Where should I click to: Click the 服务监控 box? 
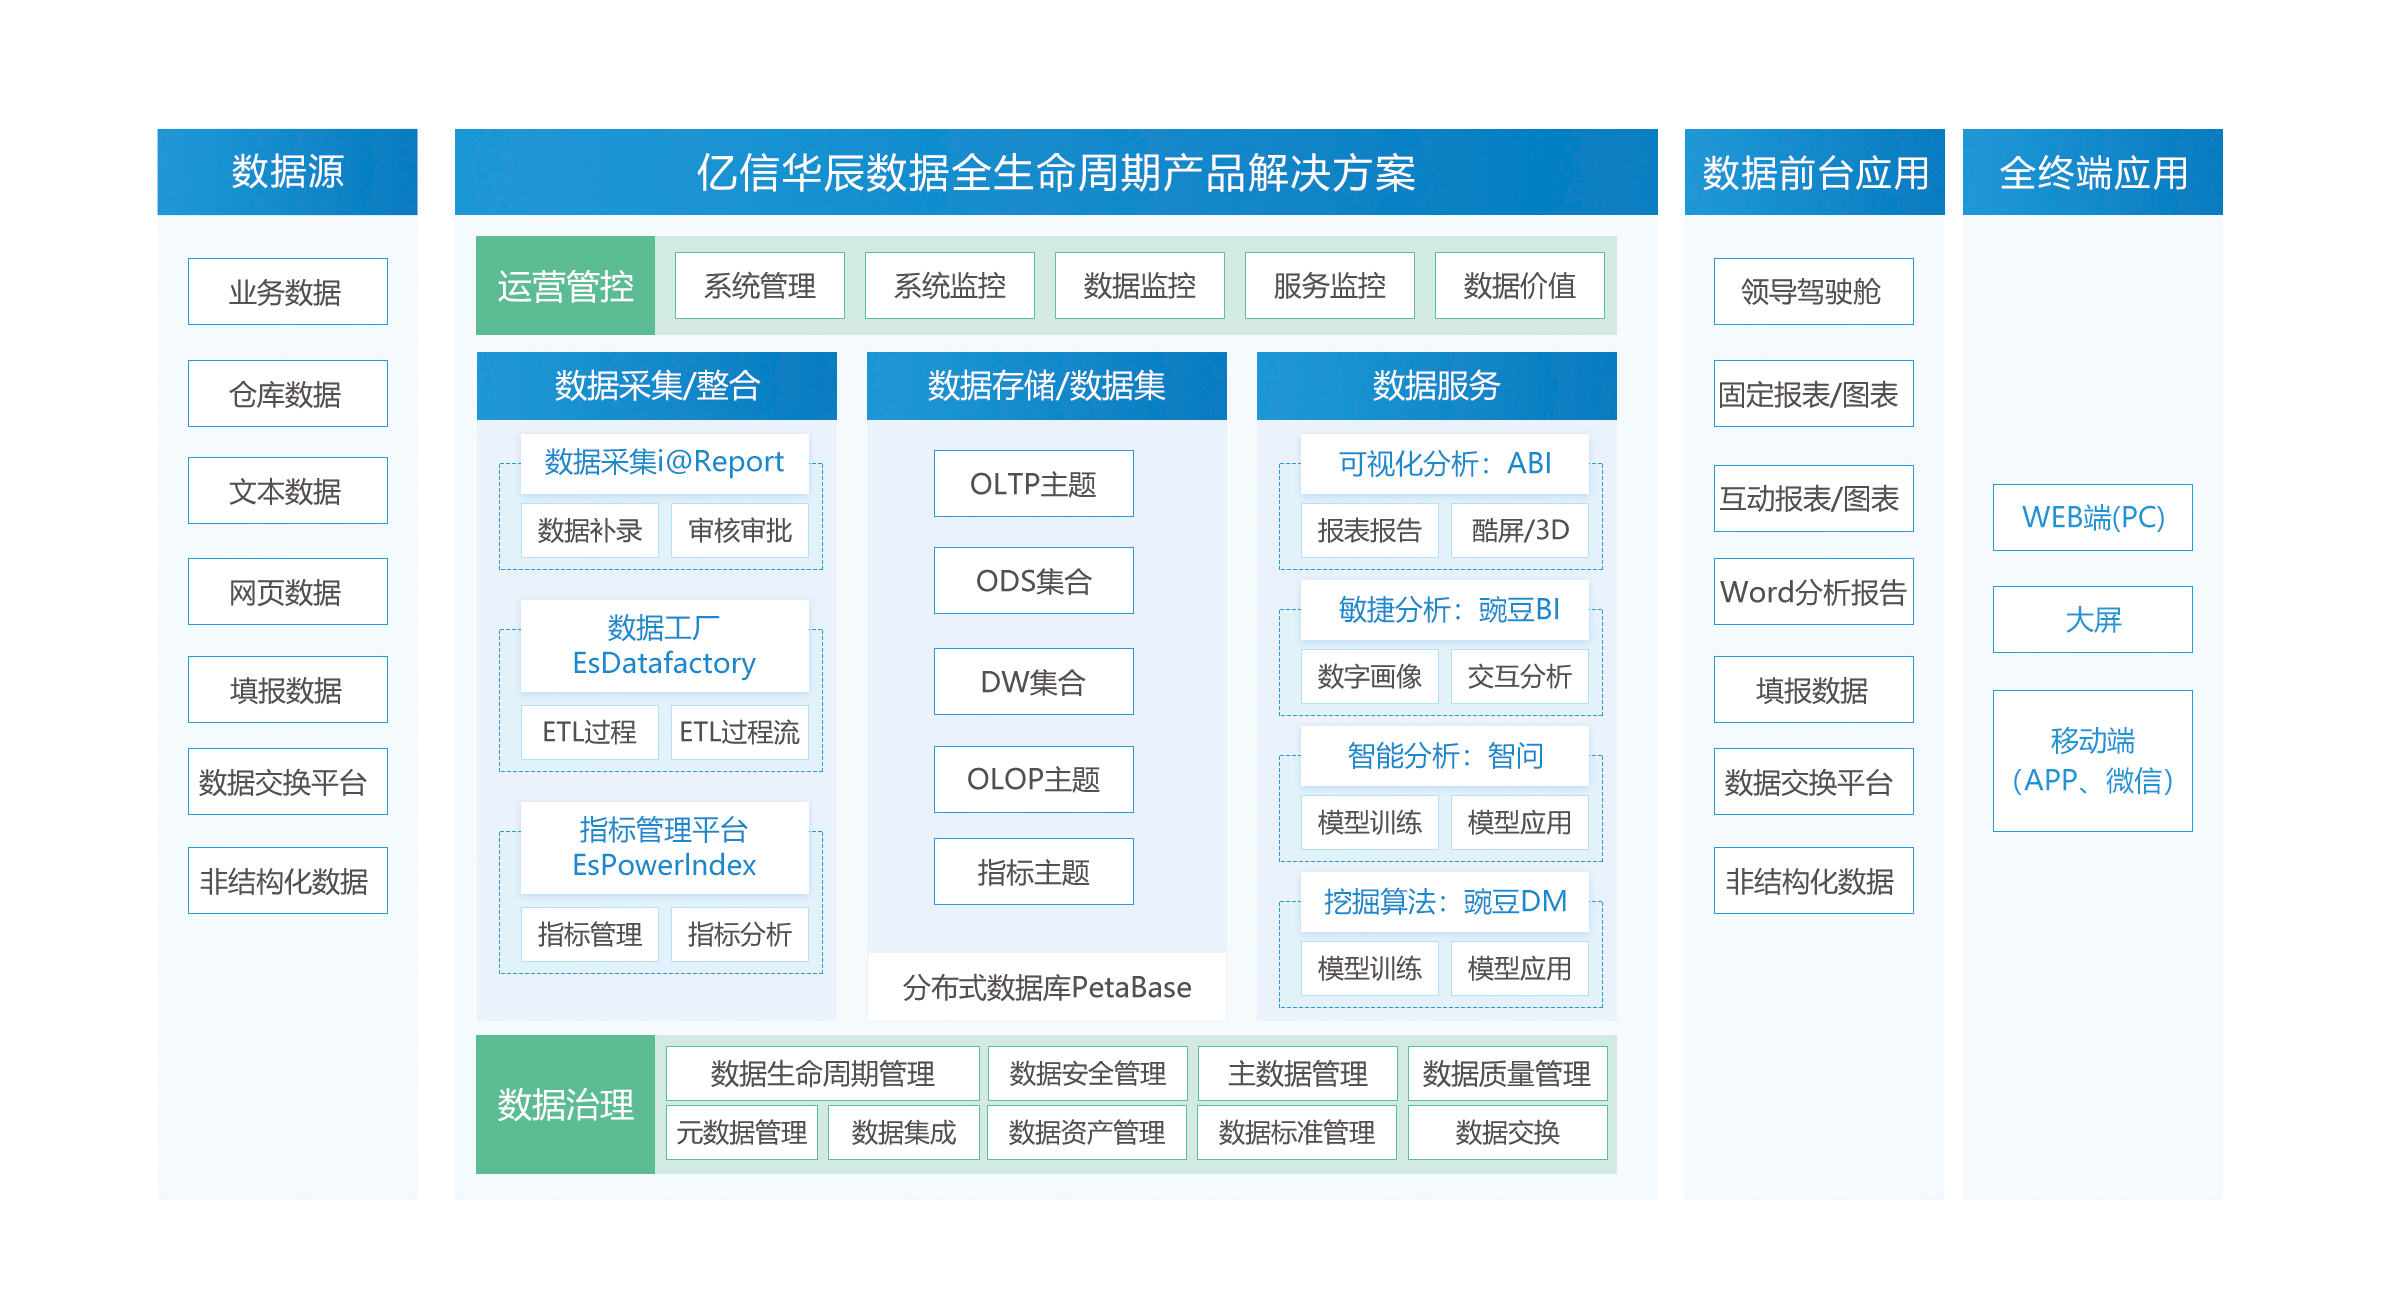coord(1330,286)
